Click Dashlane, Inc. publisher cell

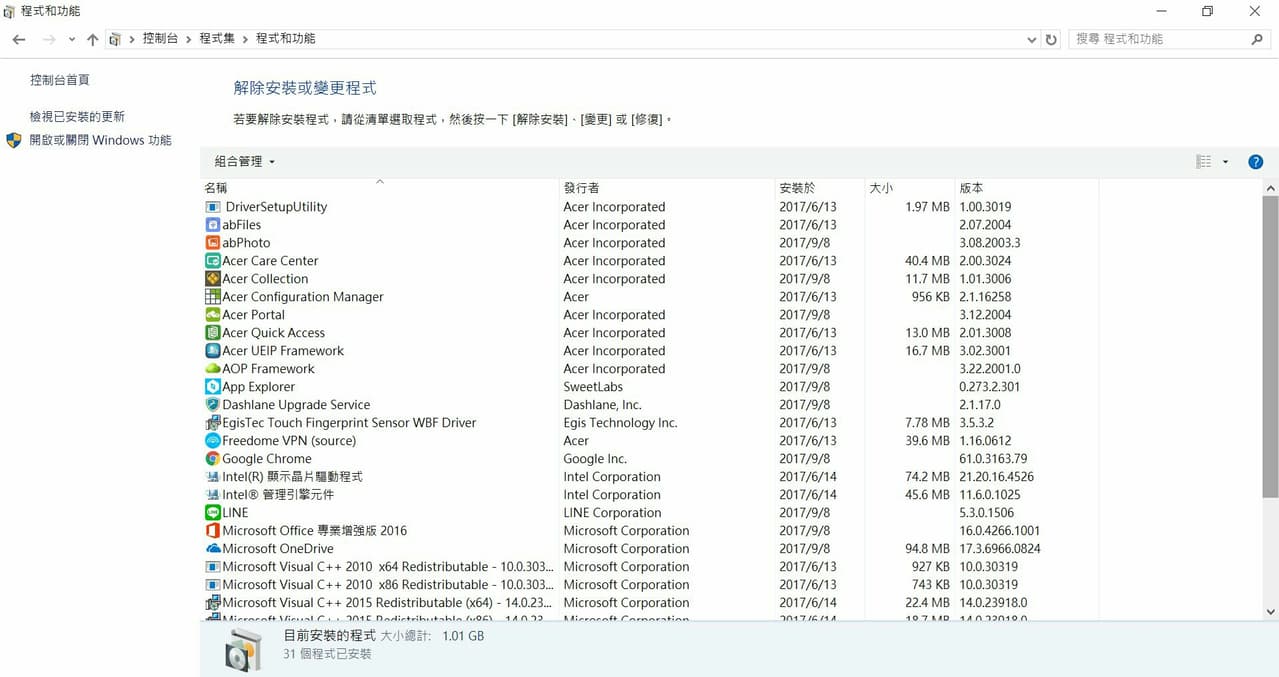602,405
